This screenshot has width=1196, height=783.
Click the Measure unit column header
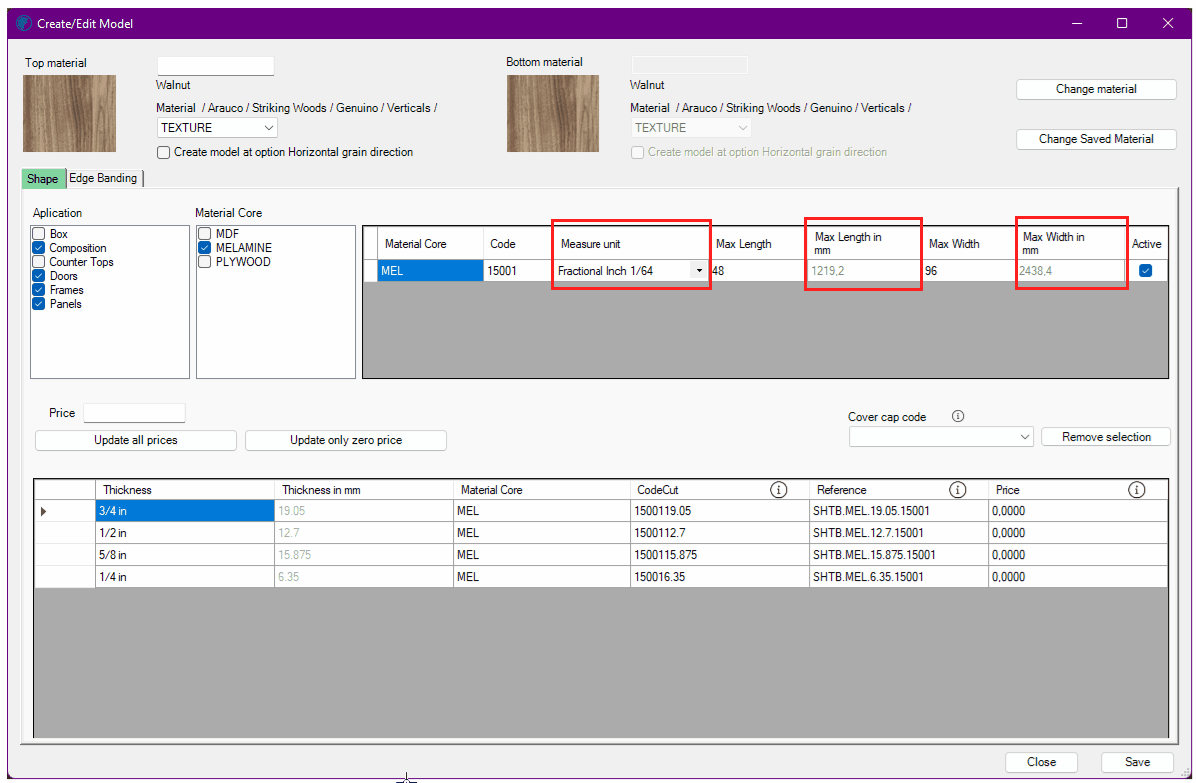point(632,244)
